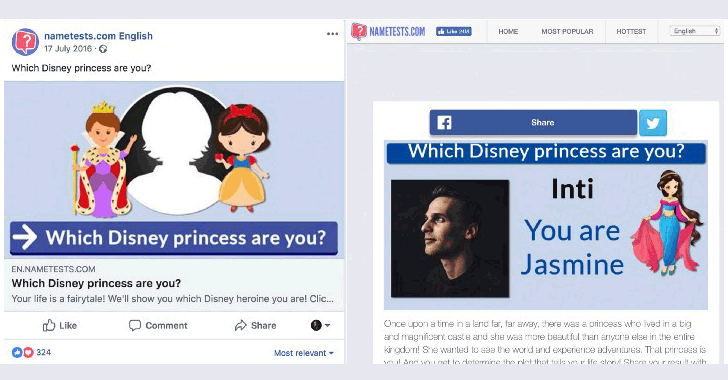Click the Share arrow on Facebook post
The height and width of the screenshot is (380, 728).
240,325
